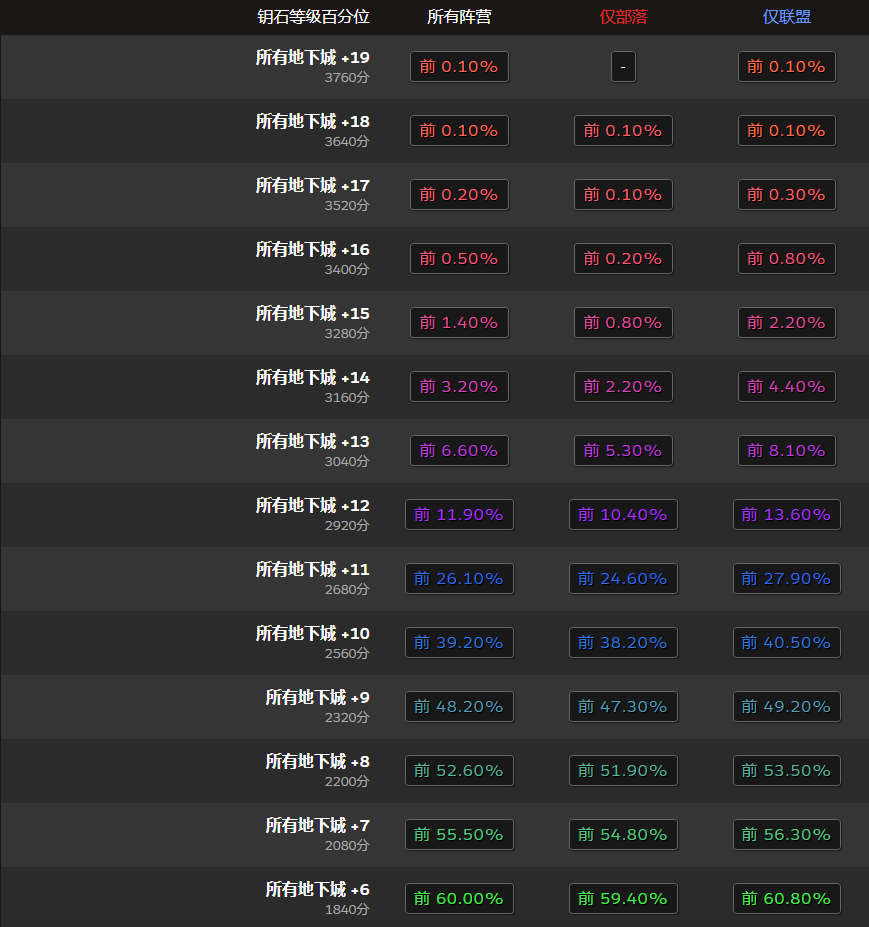Click 前 0.10% for +19 in the 仅联盟 column

coord(787,67)
